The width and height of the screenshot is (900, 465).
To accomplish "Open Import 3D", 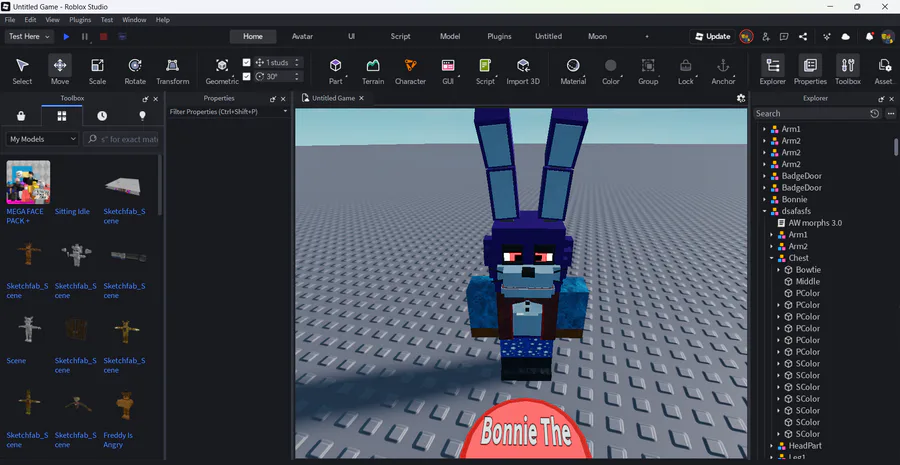I will tap(523, 71).
